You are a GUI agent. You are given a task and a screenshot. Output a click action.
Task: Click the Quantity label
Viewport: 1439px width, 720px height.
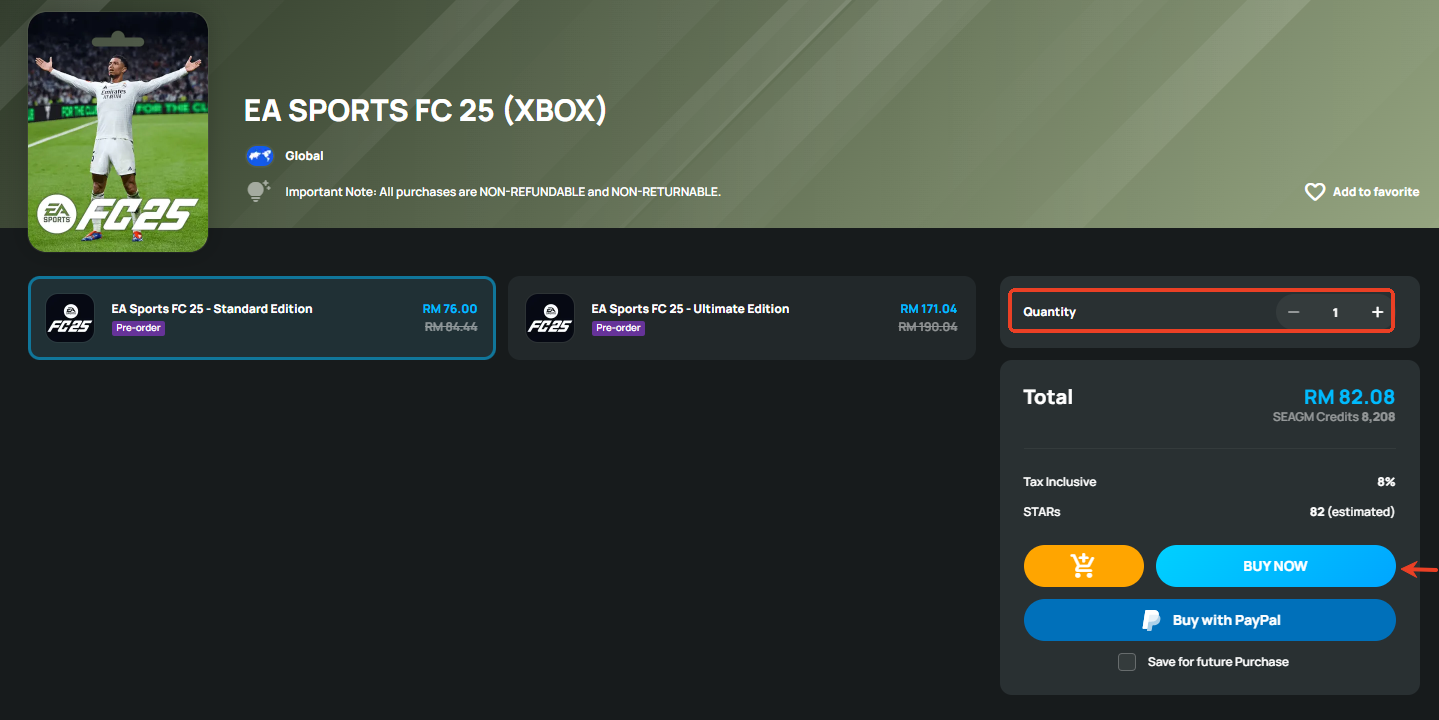click(1049, 312)
